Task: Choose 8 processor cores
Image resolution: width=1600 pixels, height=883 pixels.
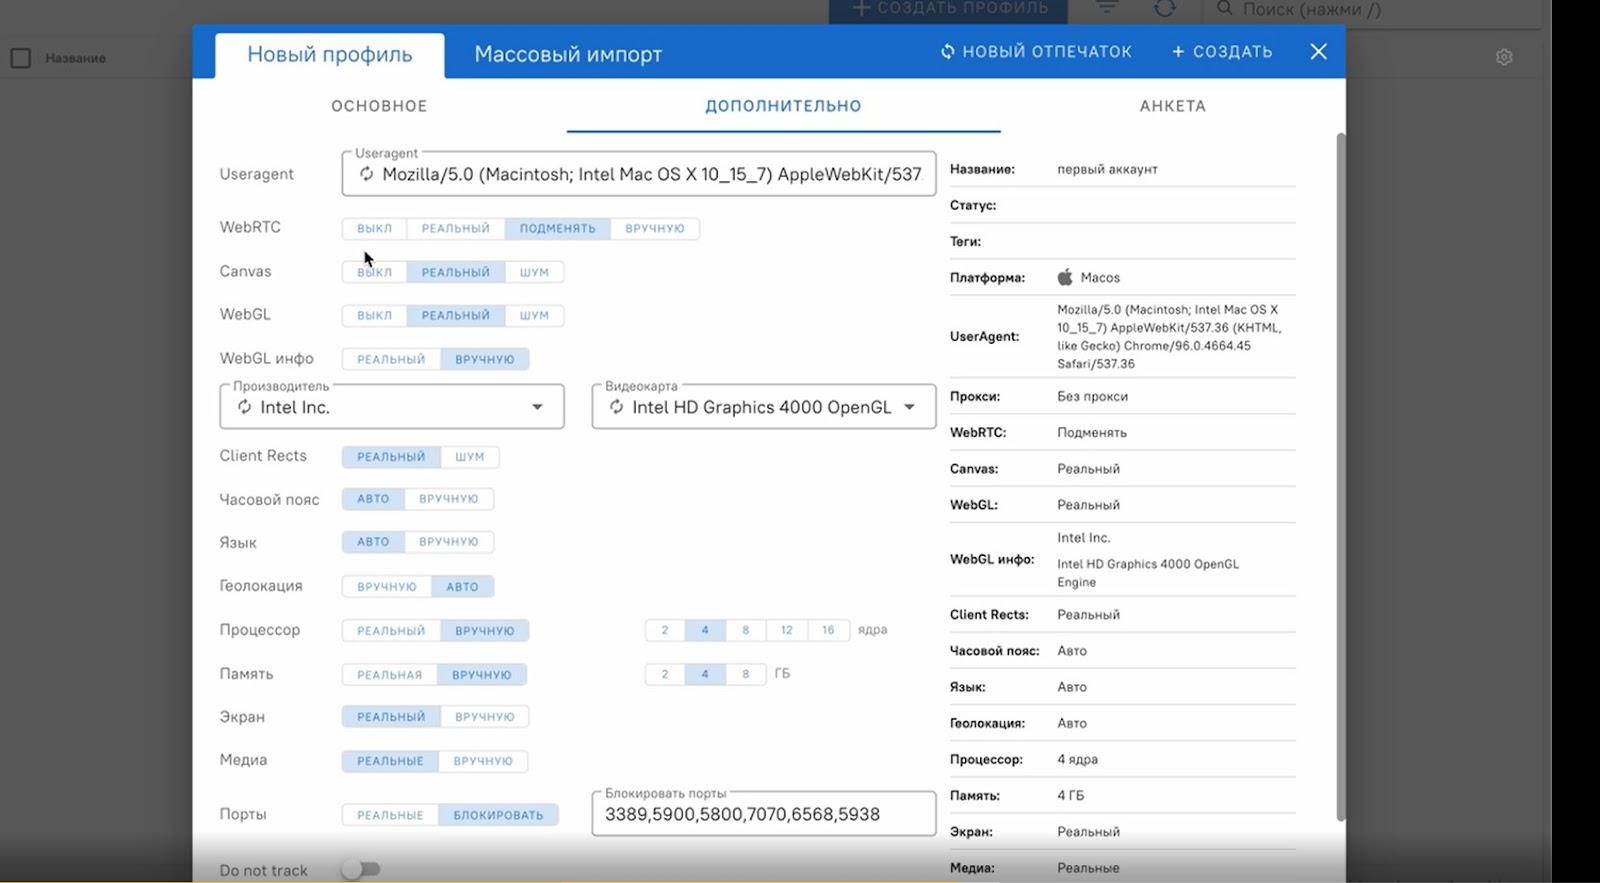Action: pyautogui.click(x=746, y=630)
